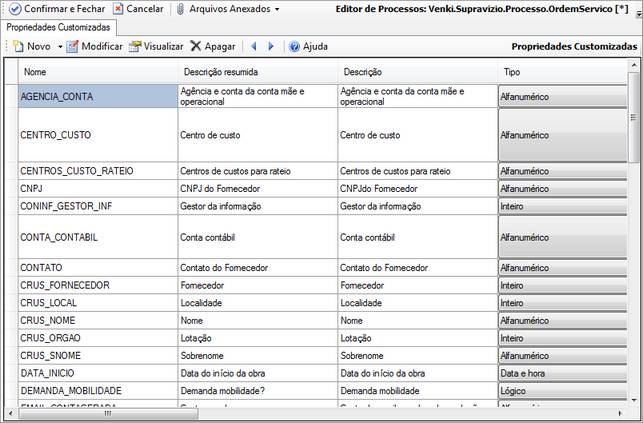The height and width of the screenshot is (423, 643).
Task: Click the Modificar edit icon
Action: coord(72,46)
